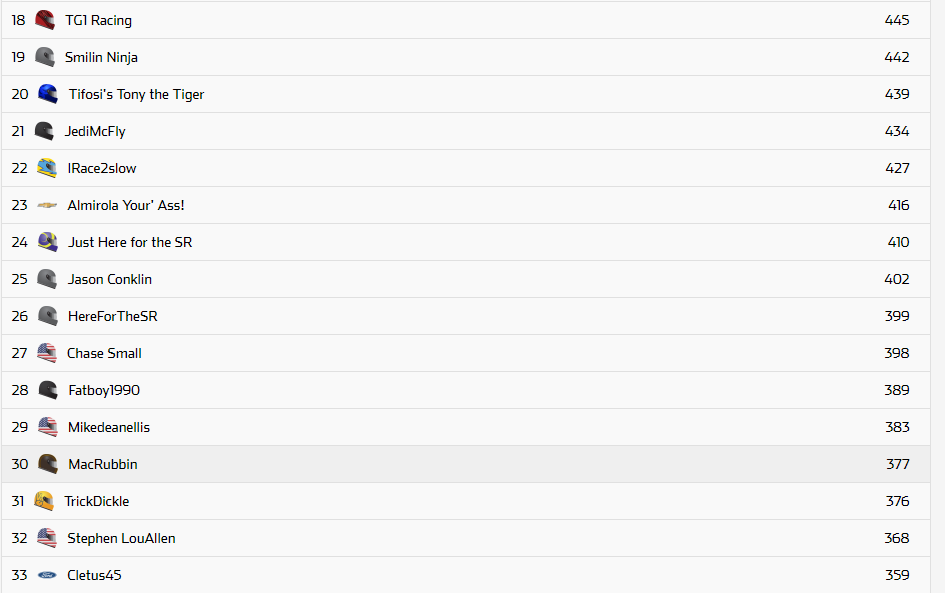
Task: Click position number 25 in the standings
Action: 20,279
